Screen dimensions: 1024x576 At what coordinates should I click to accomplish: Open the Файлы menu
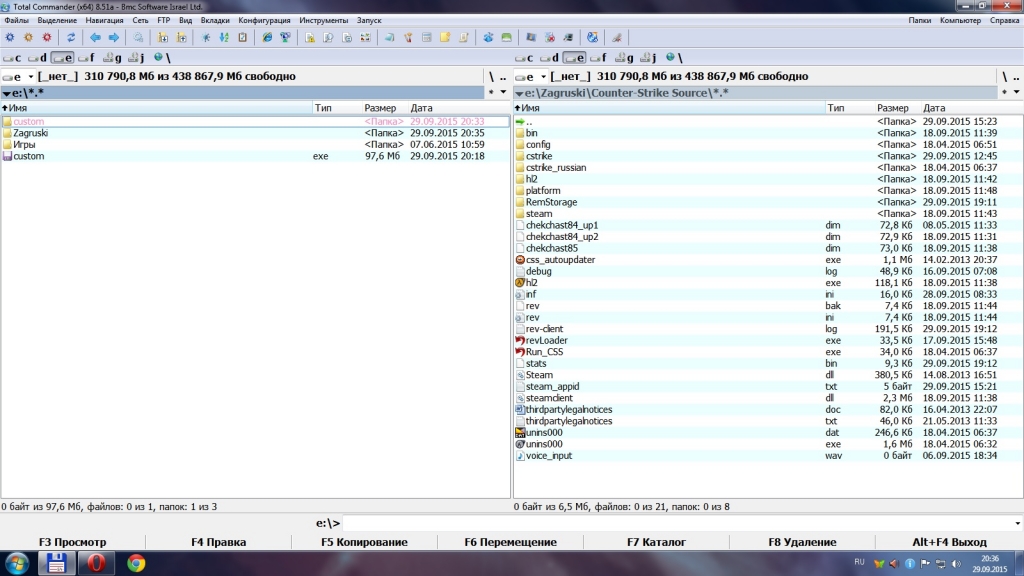coord(16,20)
